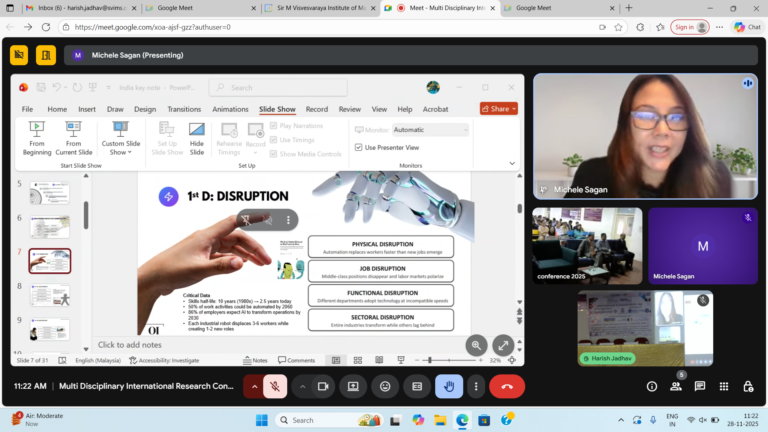Open the Copilot Chat button in browser
Screen dimensions: 768x432
click(x=747, y=27)
